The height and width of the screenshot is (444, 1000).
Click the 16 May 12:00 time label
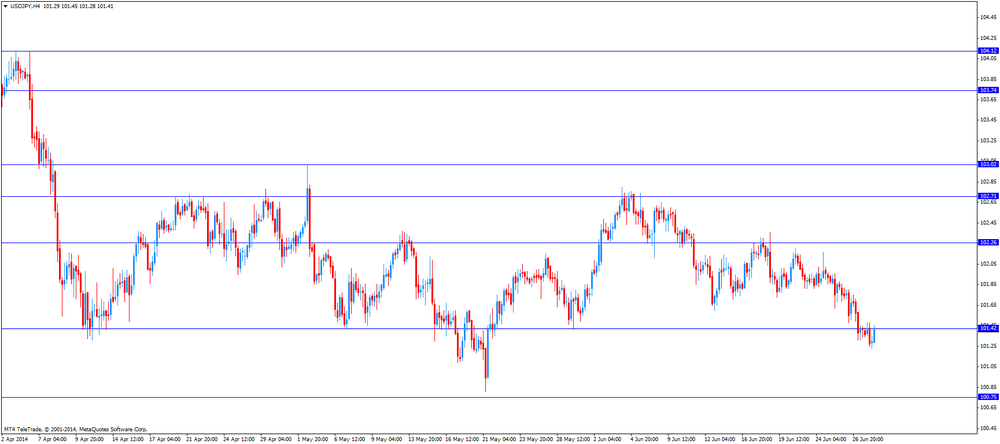coord(461,440)
